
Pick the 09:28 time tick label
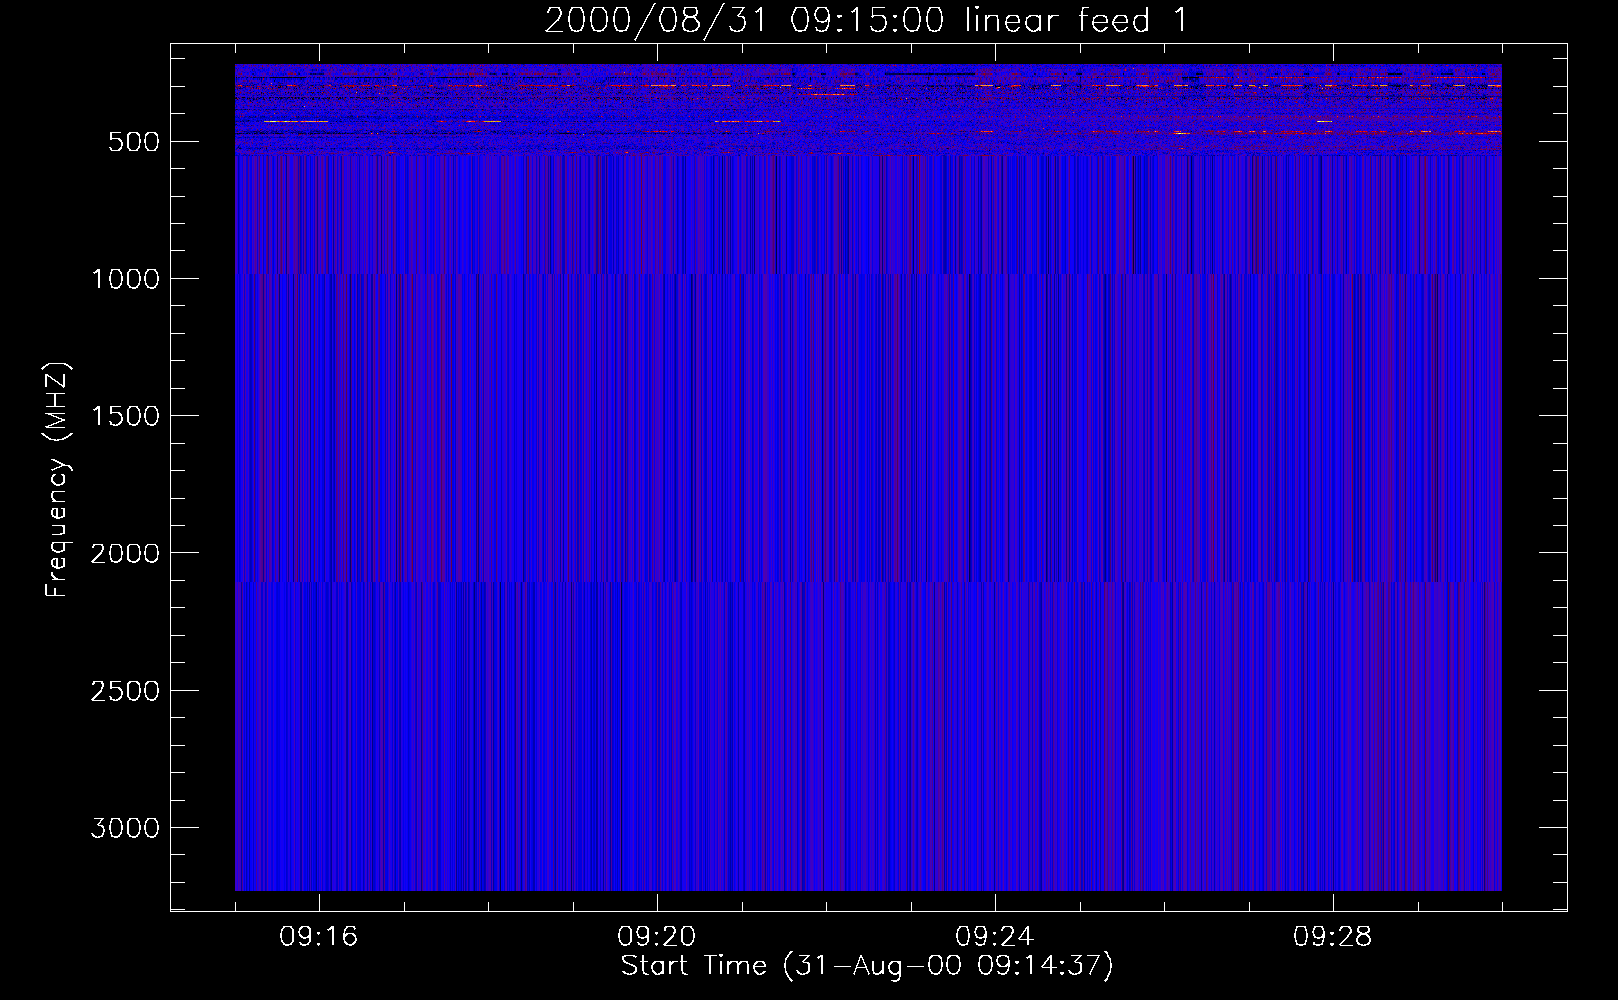[x=1332, y=937]
